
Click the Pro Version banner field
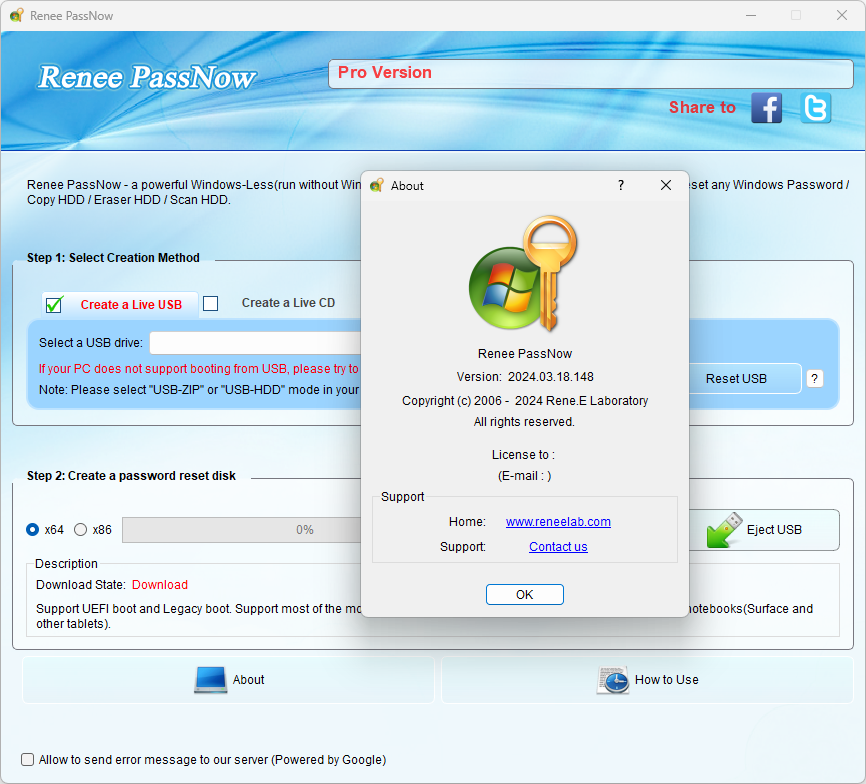point(590,74)
